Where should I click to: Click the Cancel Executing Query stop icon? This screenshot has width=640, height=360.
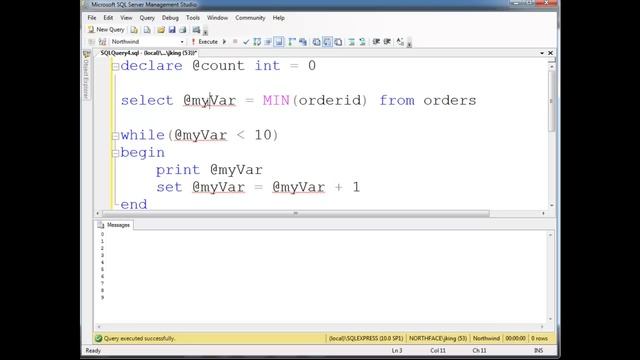(235, 42)
